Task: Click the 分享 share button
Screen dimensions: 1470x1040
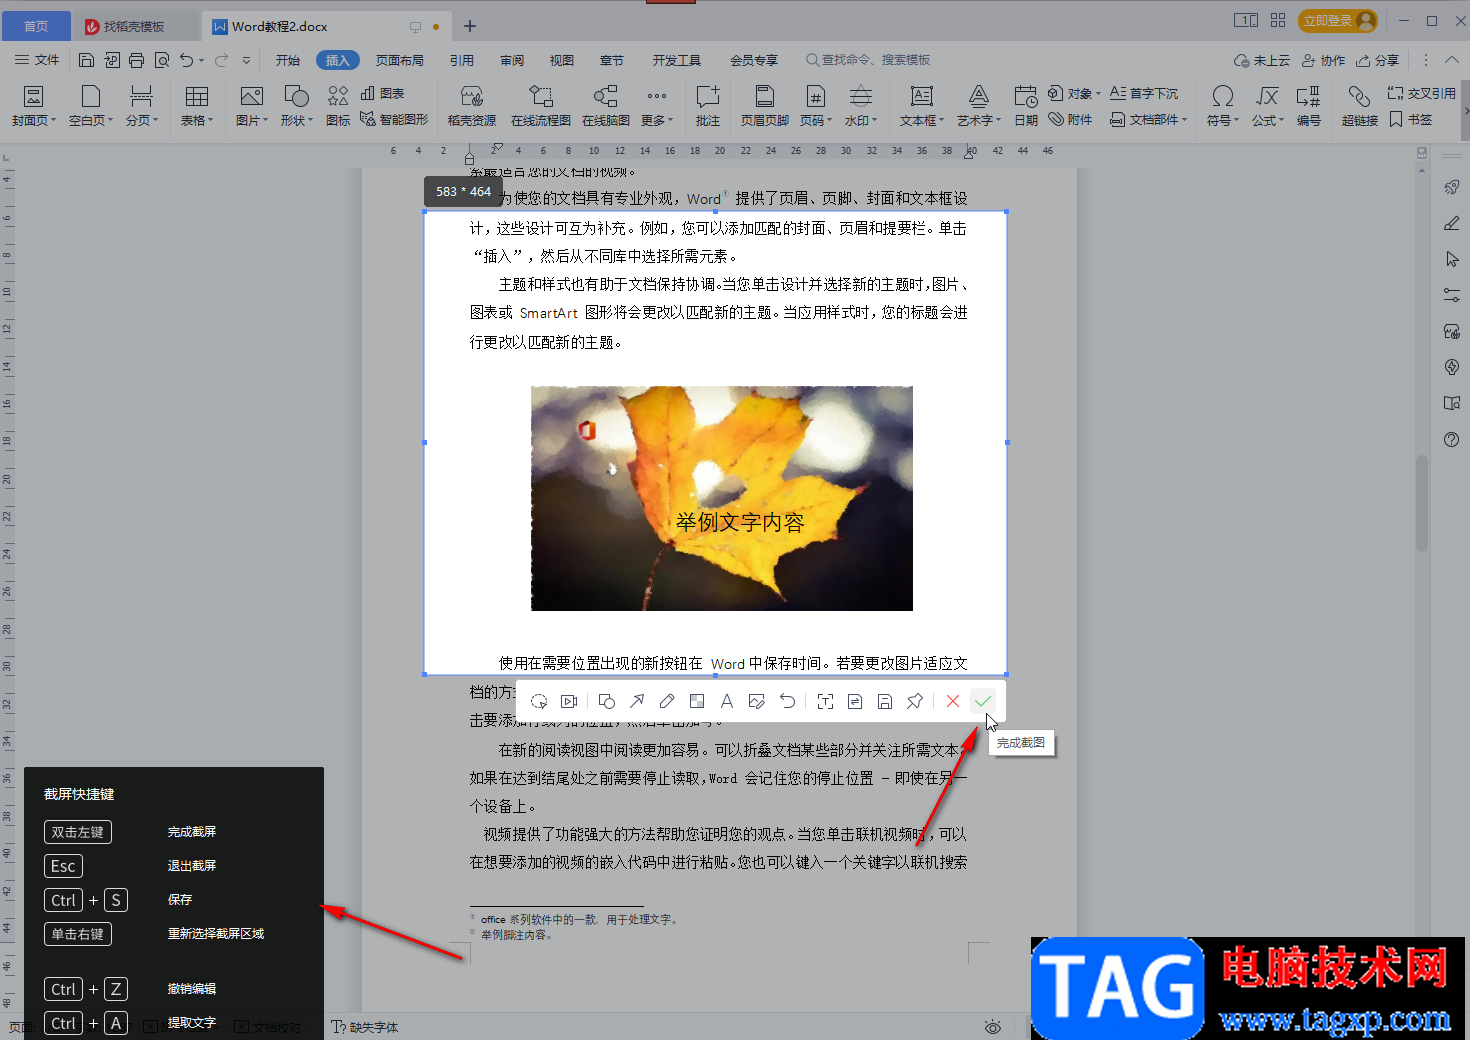Action: [x=1378, y=60]
